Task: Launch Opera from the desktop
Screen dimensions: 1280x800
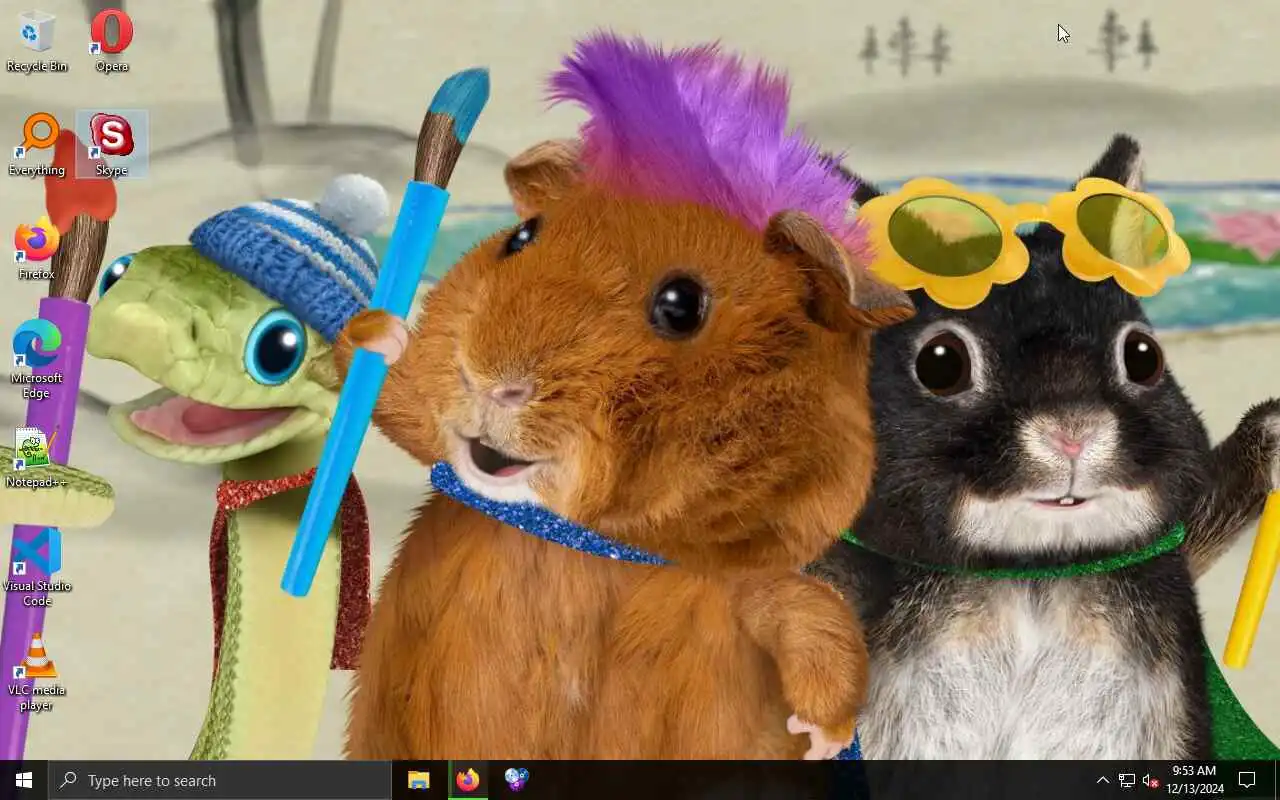Action: click(x=112, y=41)
